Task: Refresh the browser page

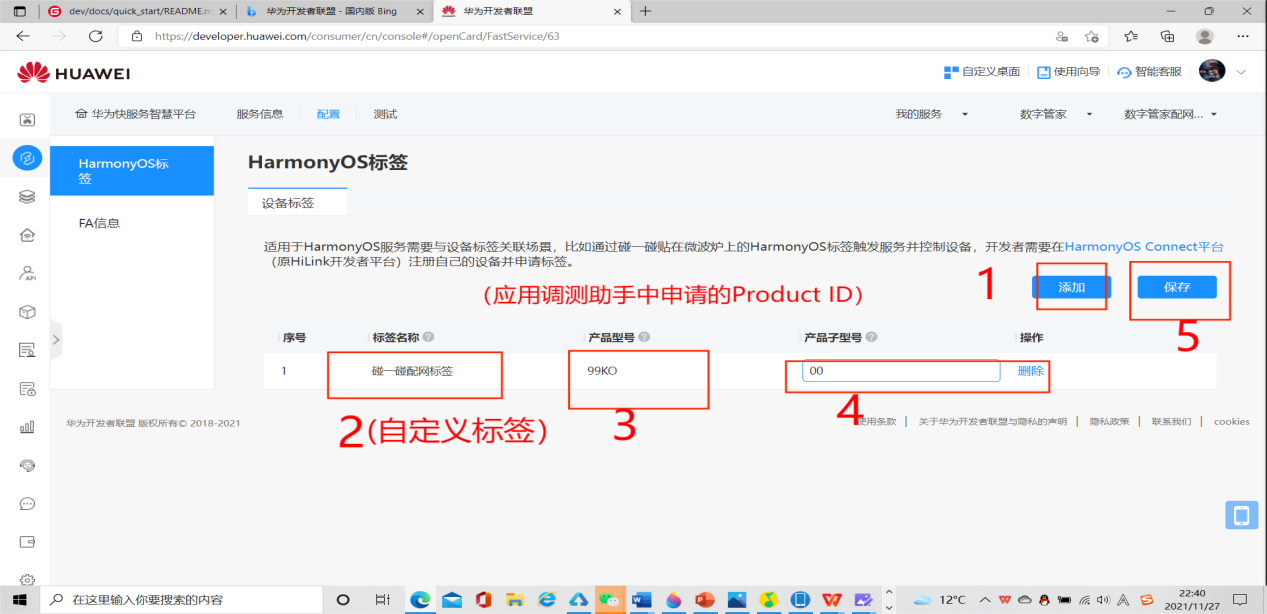Action: pyautogui.click(x=96, y=36)
